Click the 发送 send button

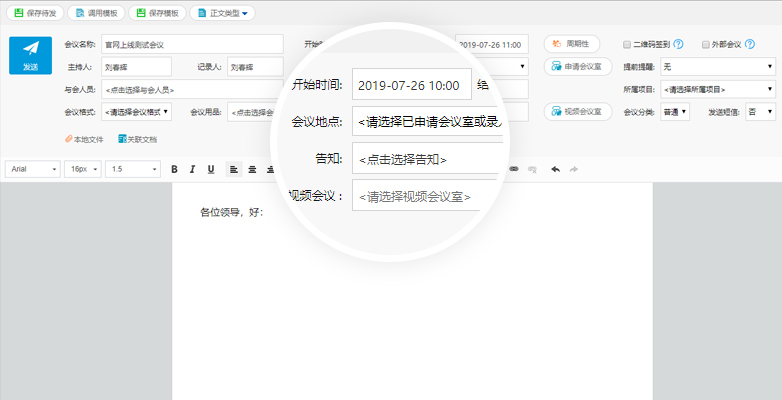[x=30, y=55]
